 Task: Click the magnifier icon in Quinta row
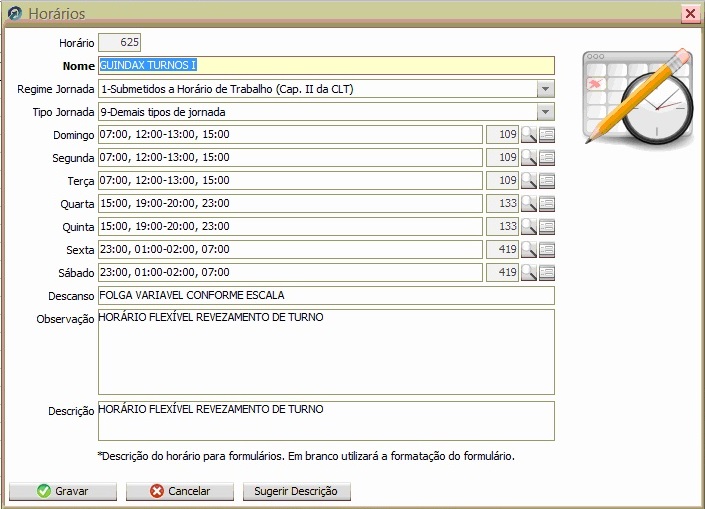[529, 226]
